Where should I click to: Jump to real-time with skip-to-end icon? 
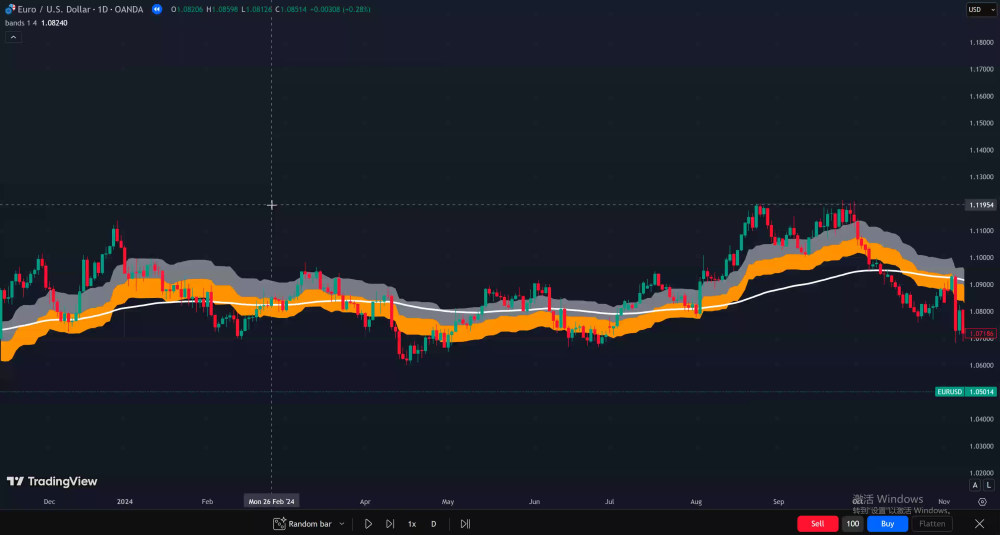pyautogui.click(x=466, y=524)
